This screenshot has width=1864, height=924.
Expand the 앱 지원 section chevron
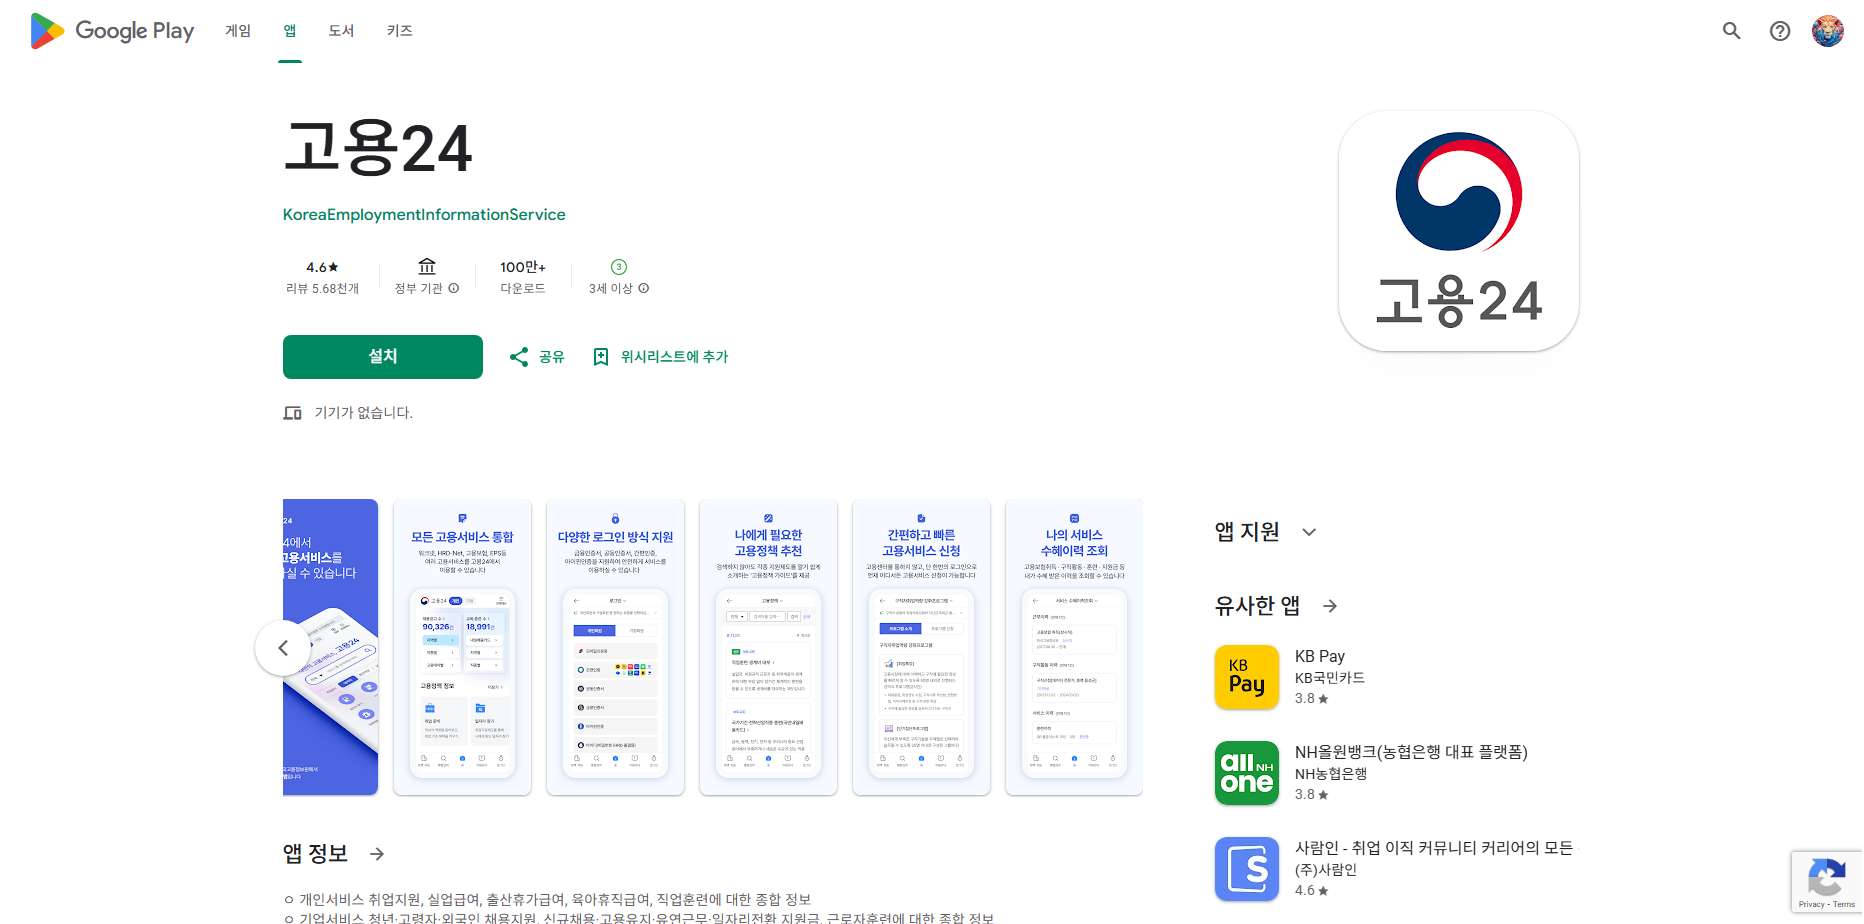pos(1309,532)
